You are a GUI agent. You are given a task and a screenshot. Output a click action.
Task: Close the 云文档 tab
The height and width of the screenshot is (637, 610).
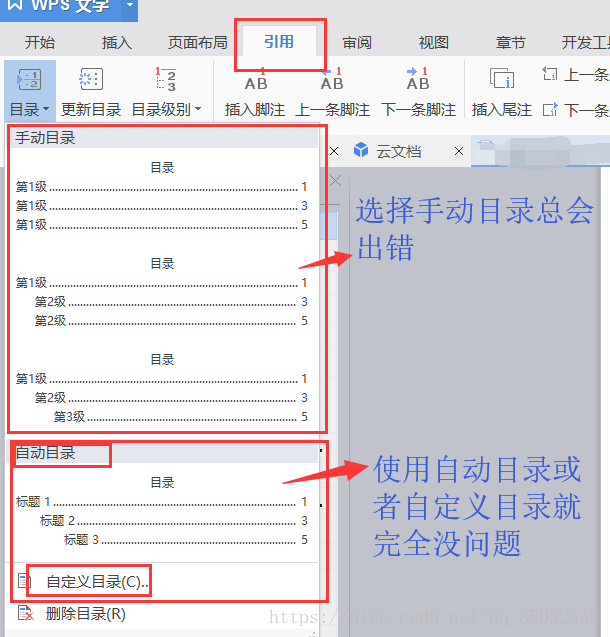click(459, 151)
